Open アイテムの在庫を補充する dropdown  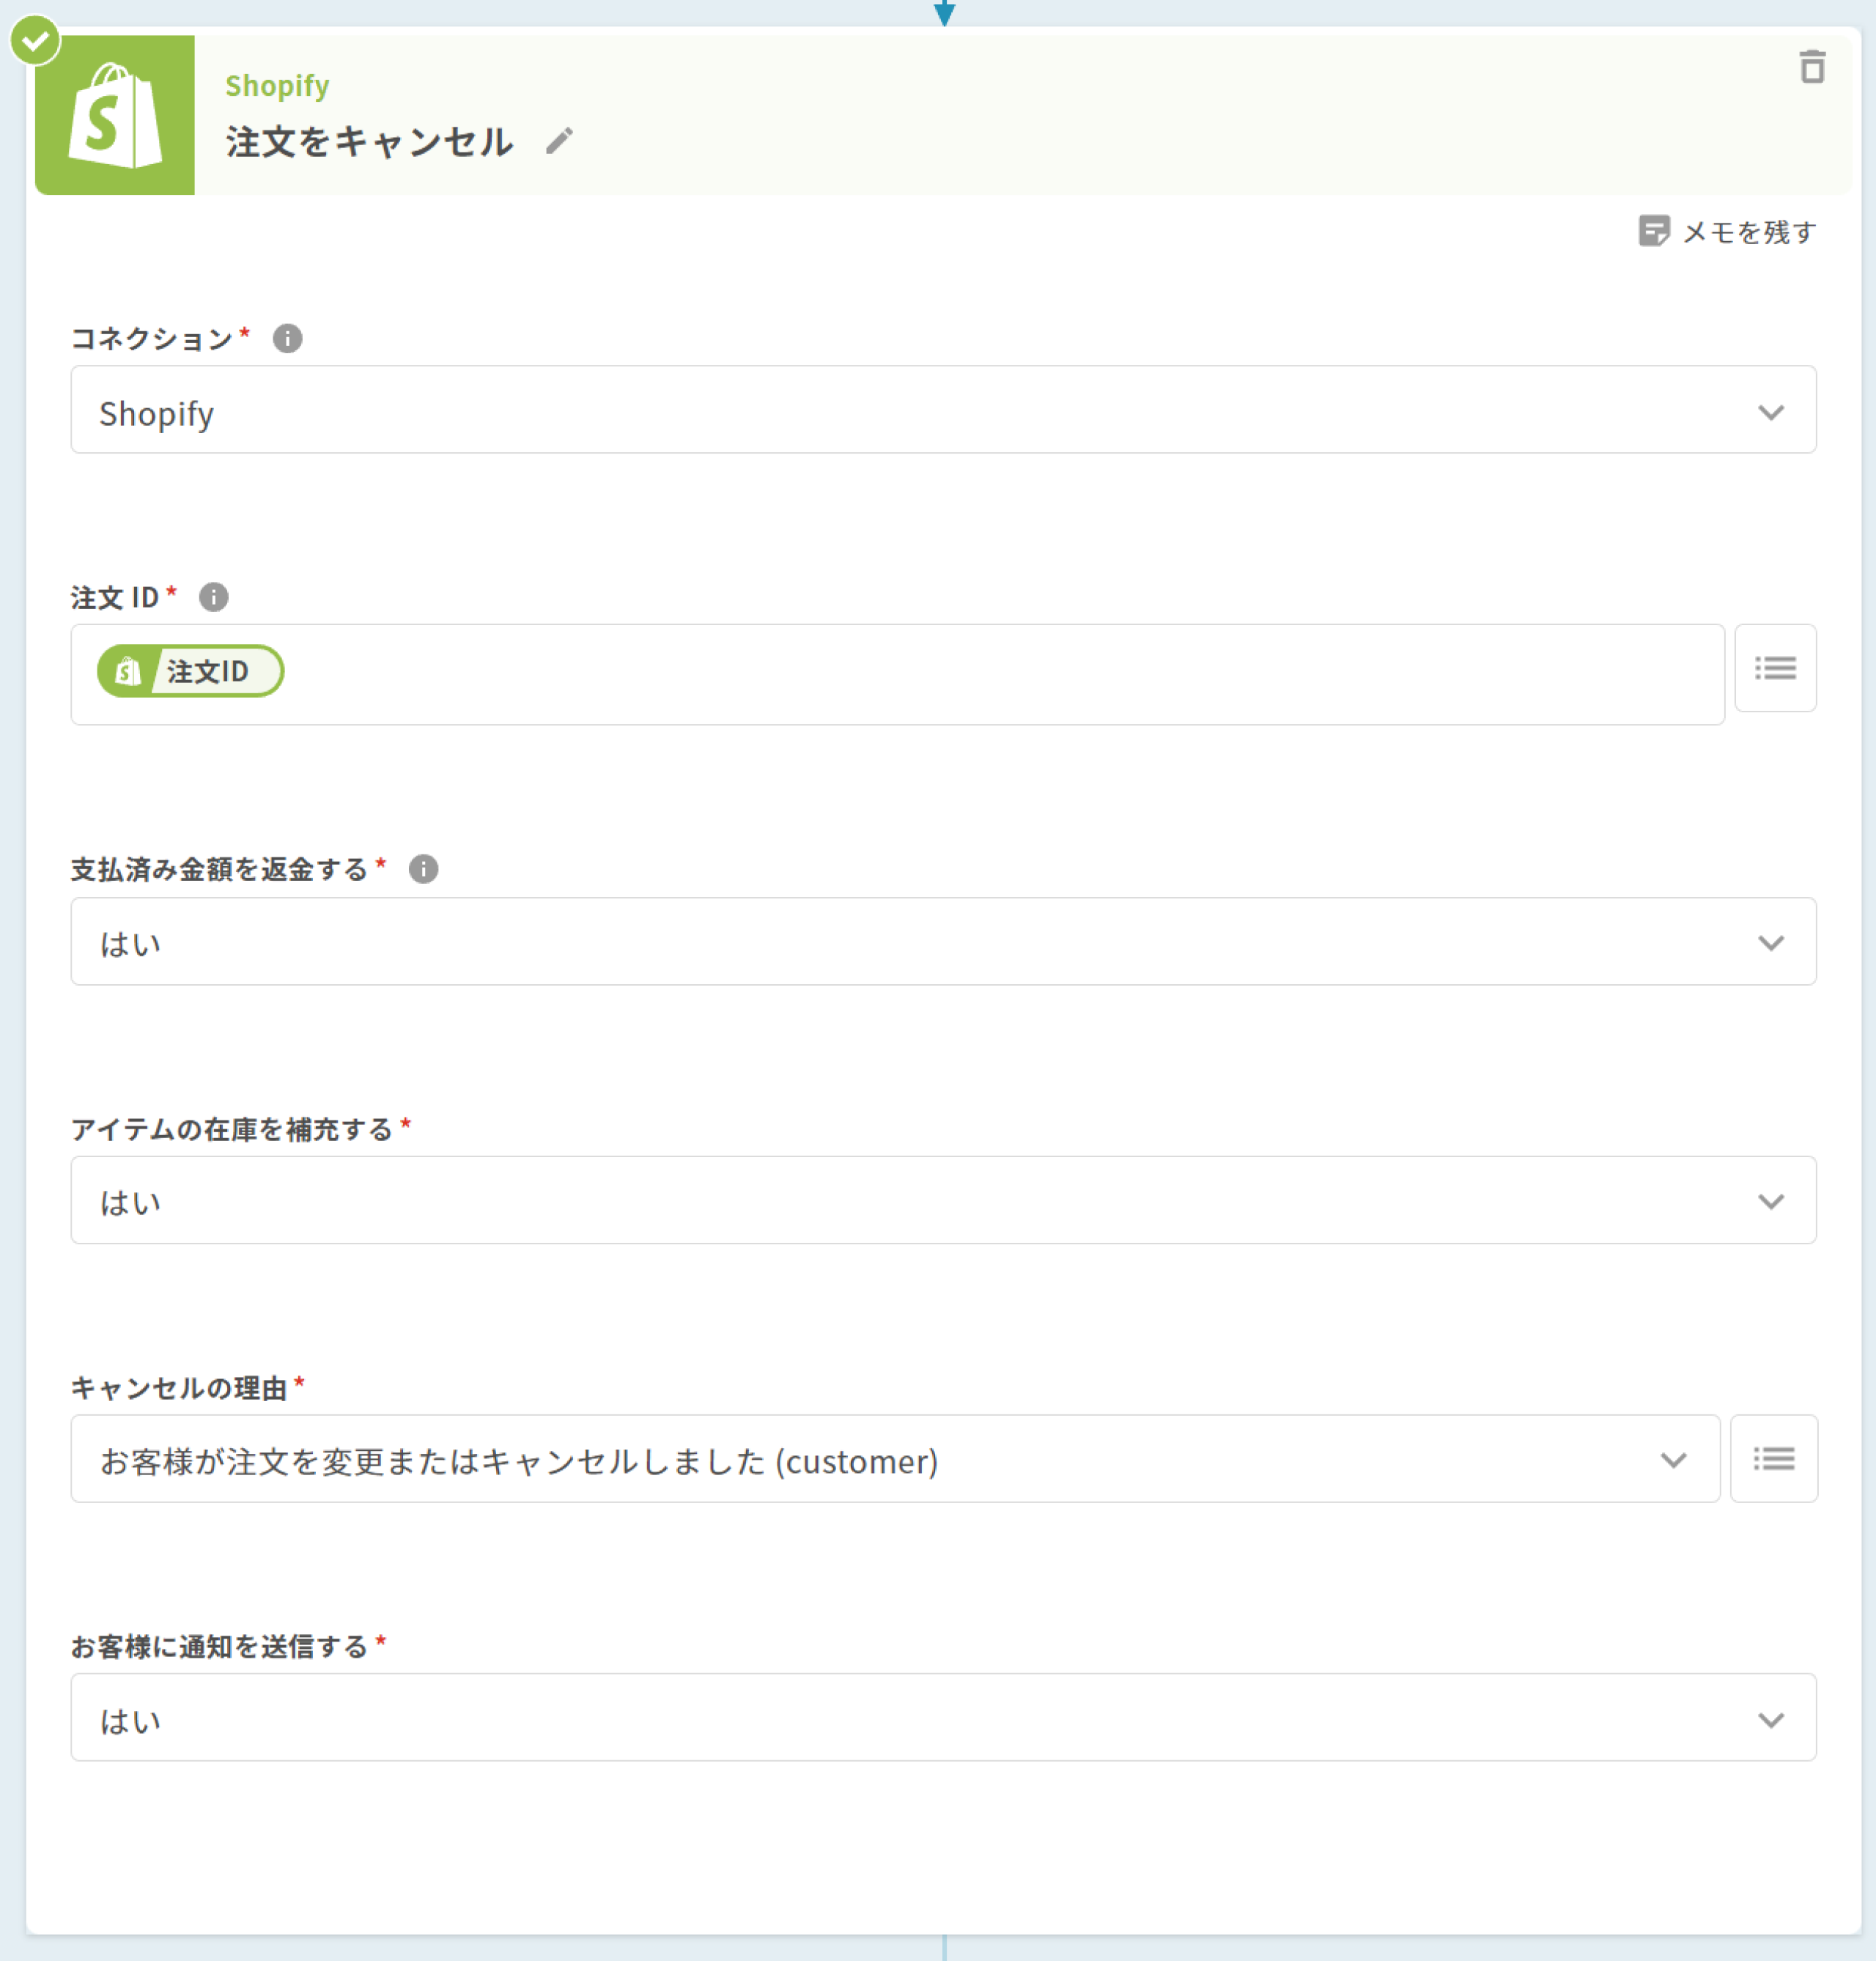[1770, 1201]
